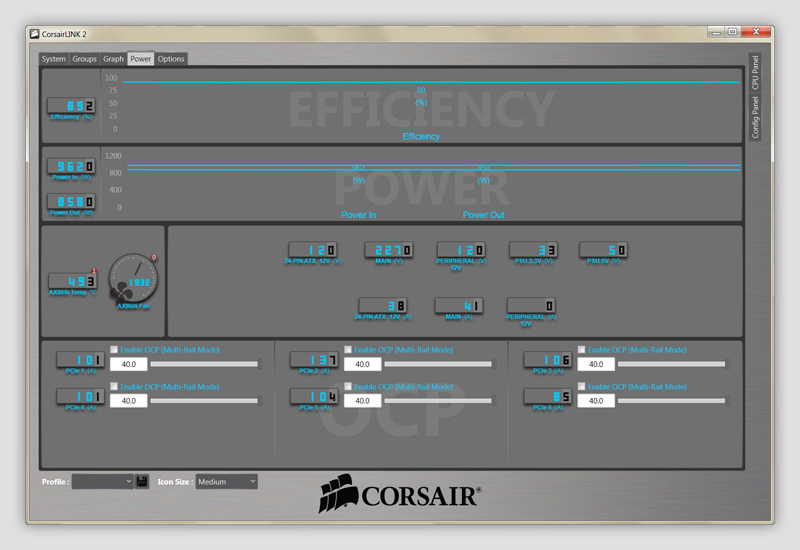Open the Icon Size dropdown
800x550 pixels.
(226, 481)
